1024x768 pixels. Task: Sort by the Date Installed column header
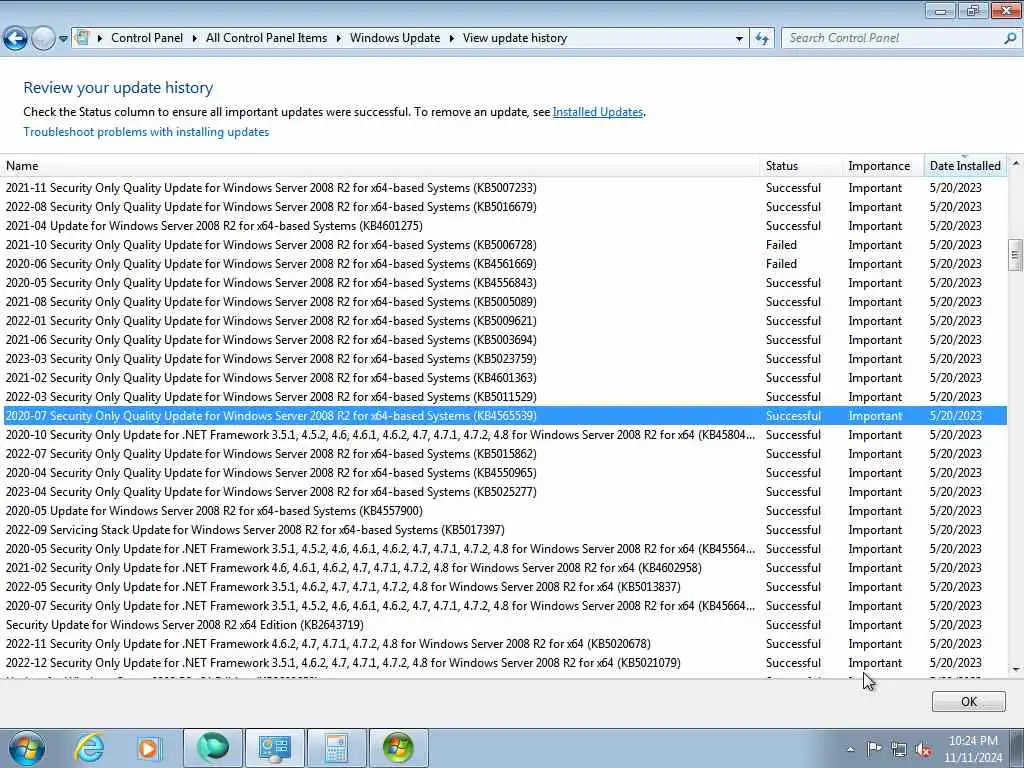pos(965,166)
